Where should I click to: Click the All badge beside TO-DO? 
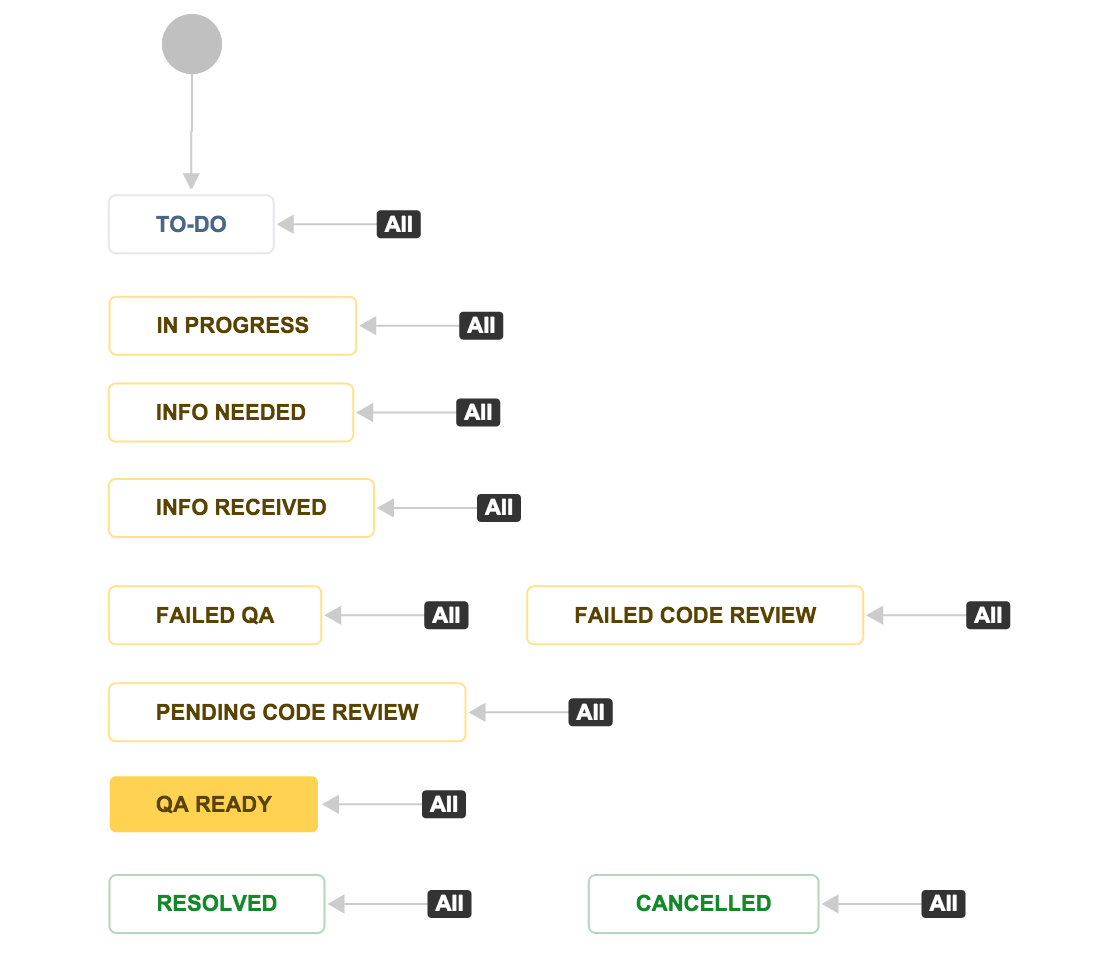pos(398,224)
